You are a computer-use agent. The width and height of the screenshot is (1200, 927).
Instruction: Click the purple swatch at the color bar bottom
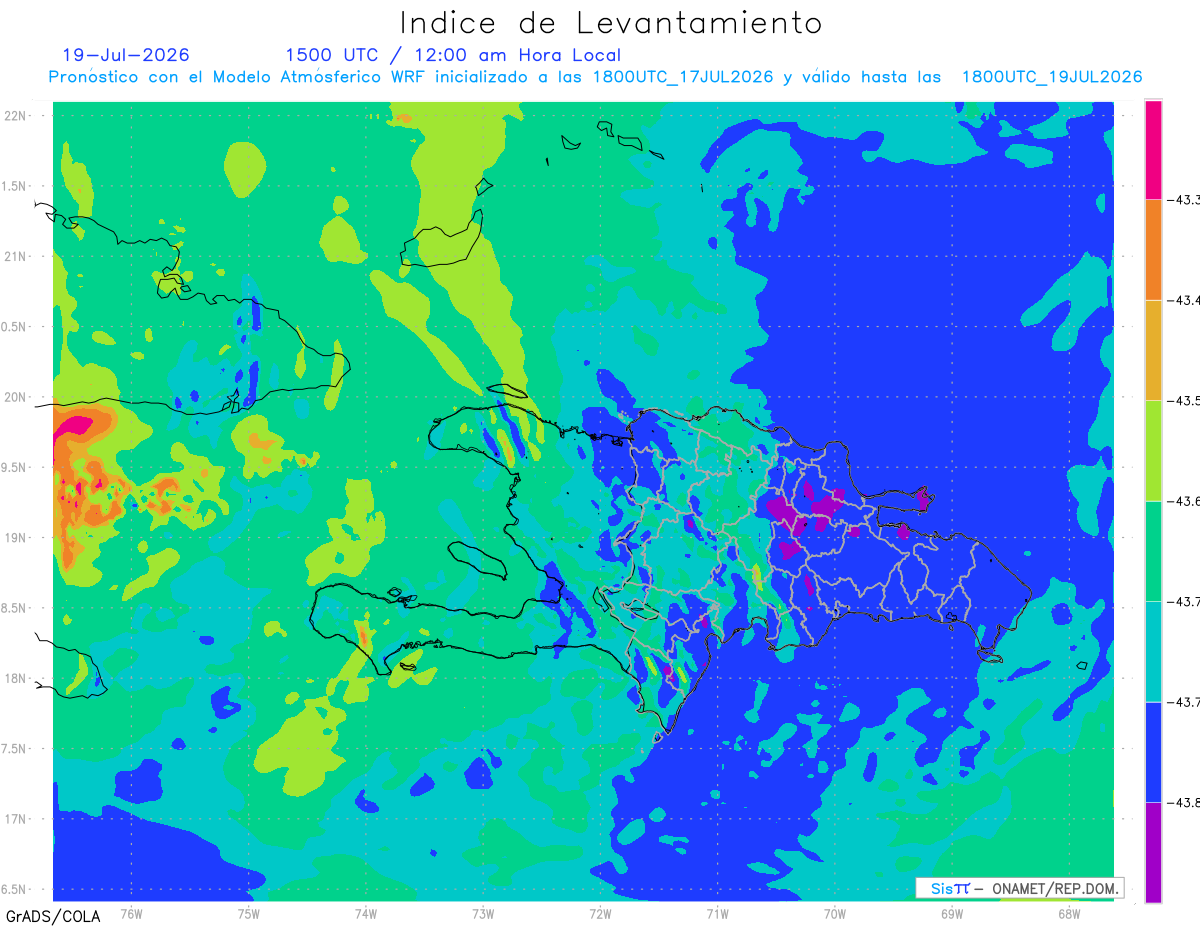pyautogui.click(x=1153, y=852)
